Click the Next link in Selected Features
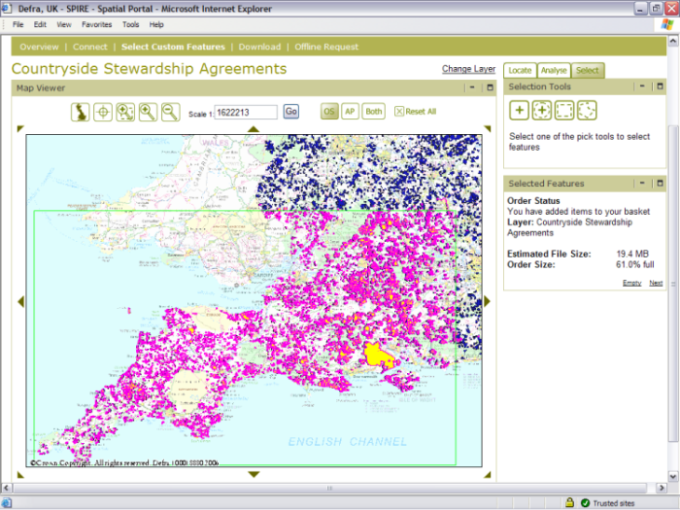 click(x=656, y=283)
